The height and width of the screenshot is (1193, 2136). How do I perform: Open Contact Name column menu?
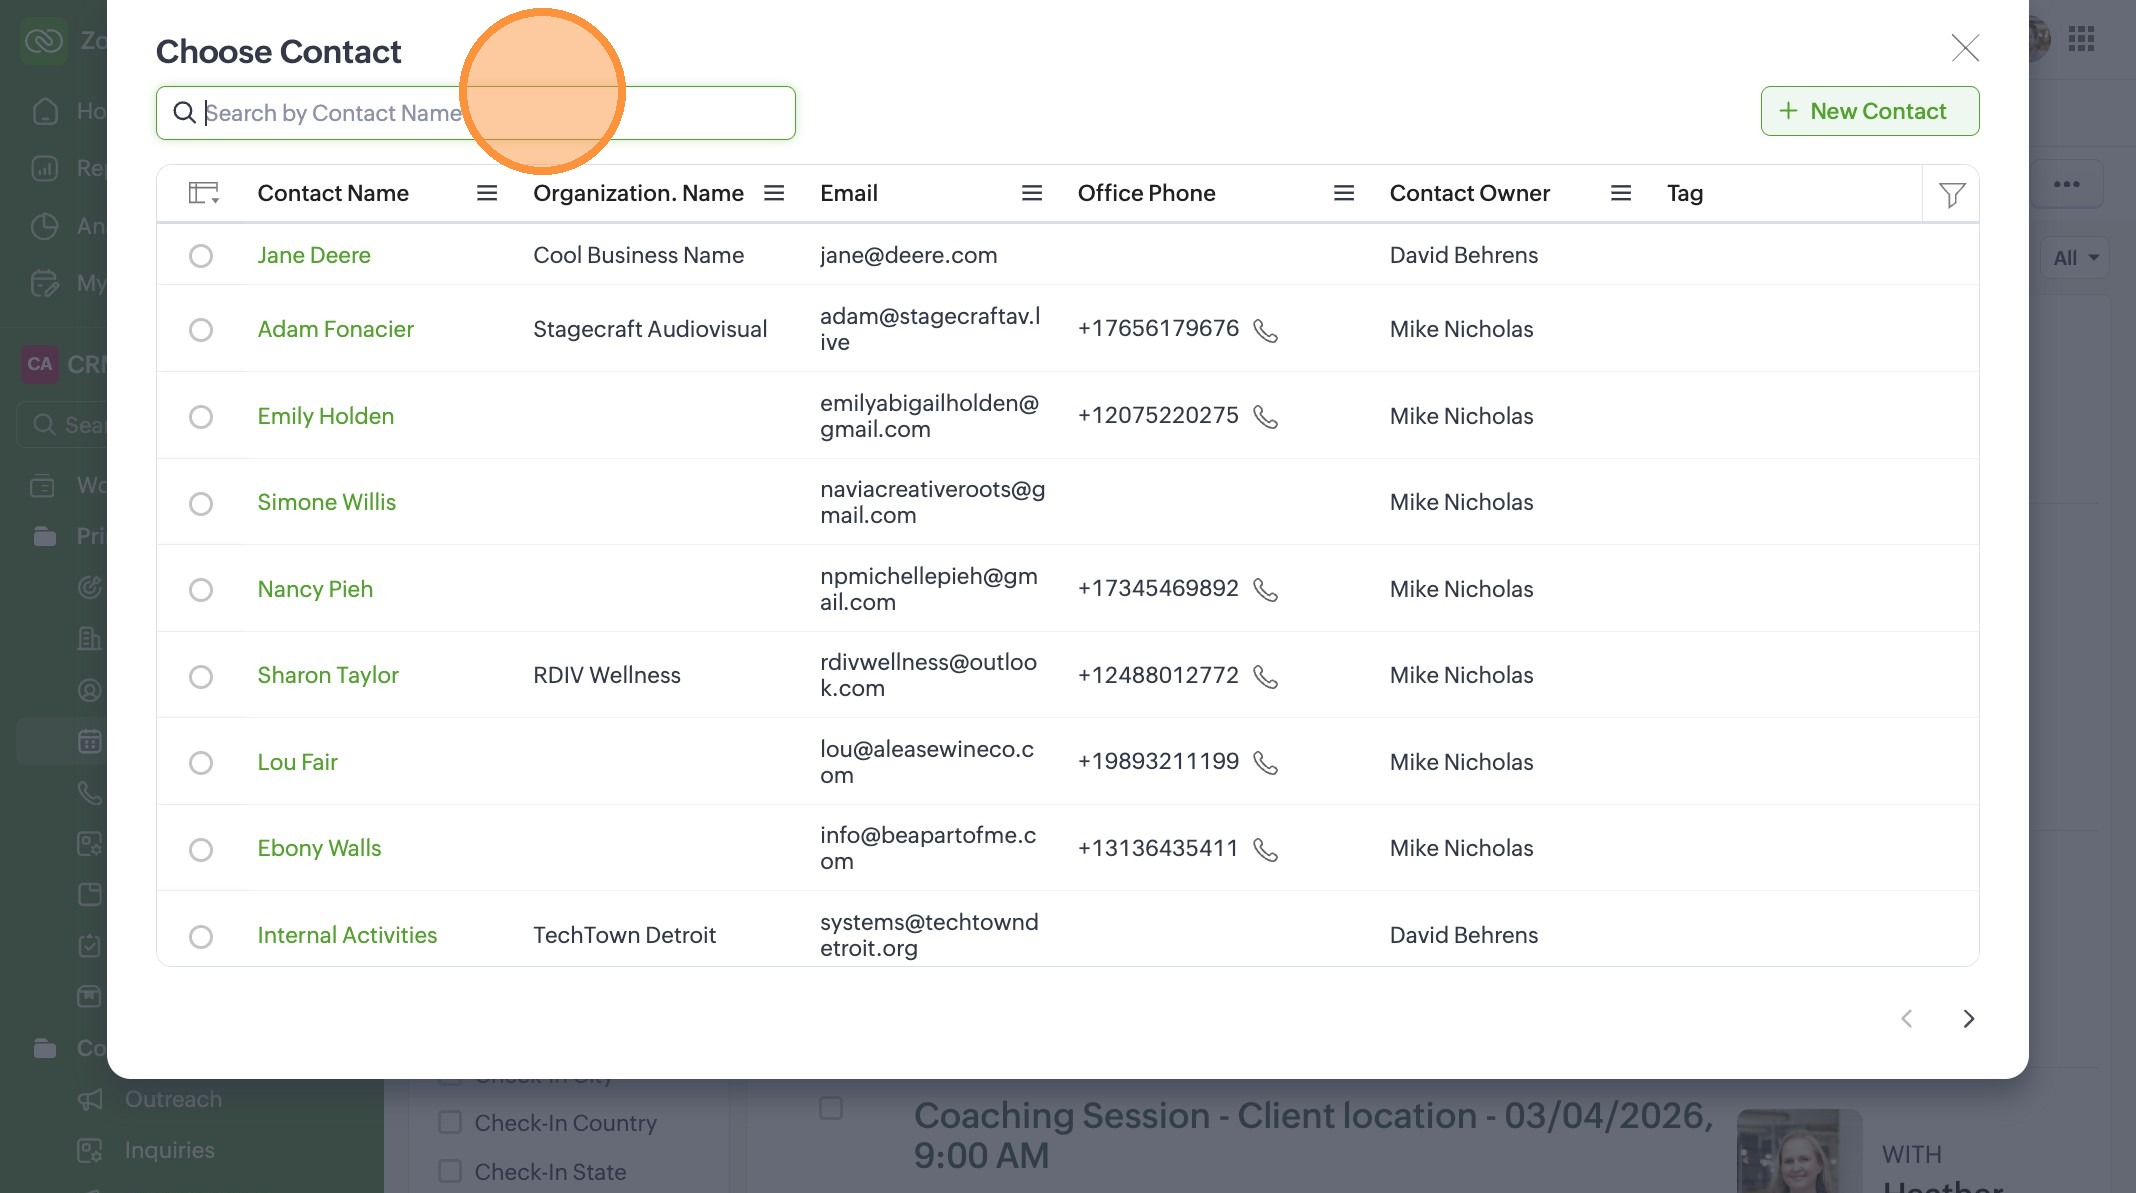pyautogui.click(x=487, y=193)
